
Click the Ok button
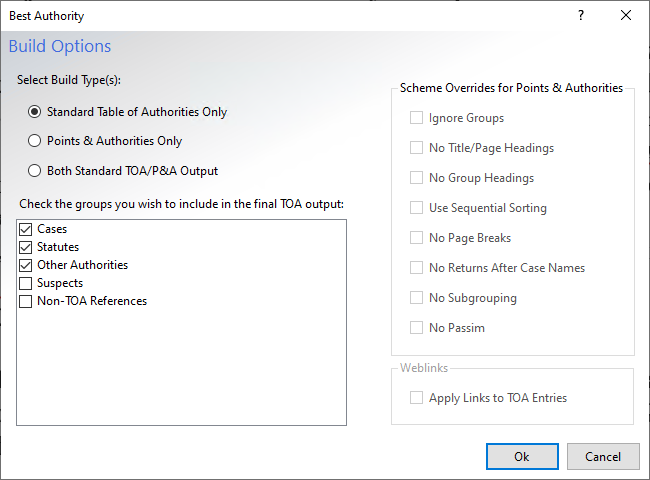(522, 456)
